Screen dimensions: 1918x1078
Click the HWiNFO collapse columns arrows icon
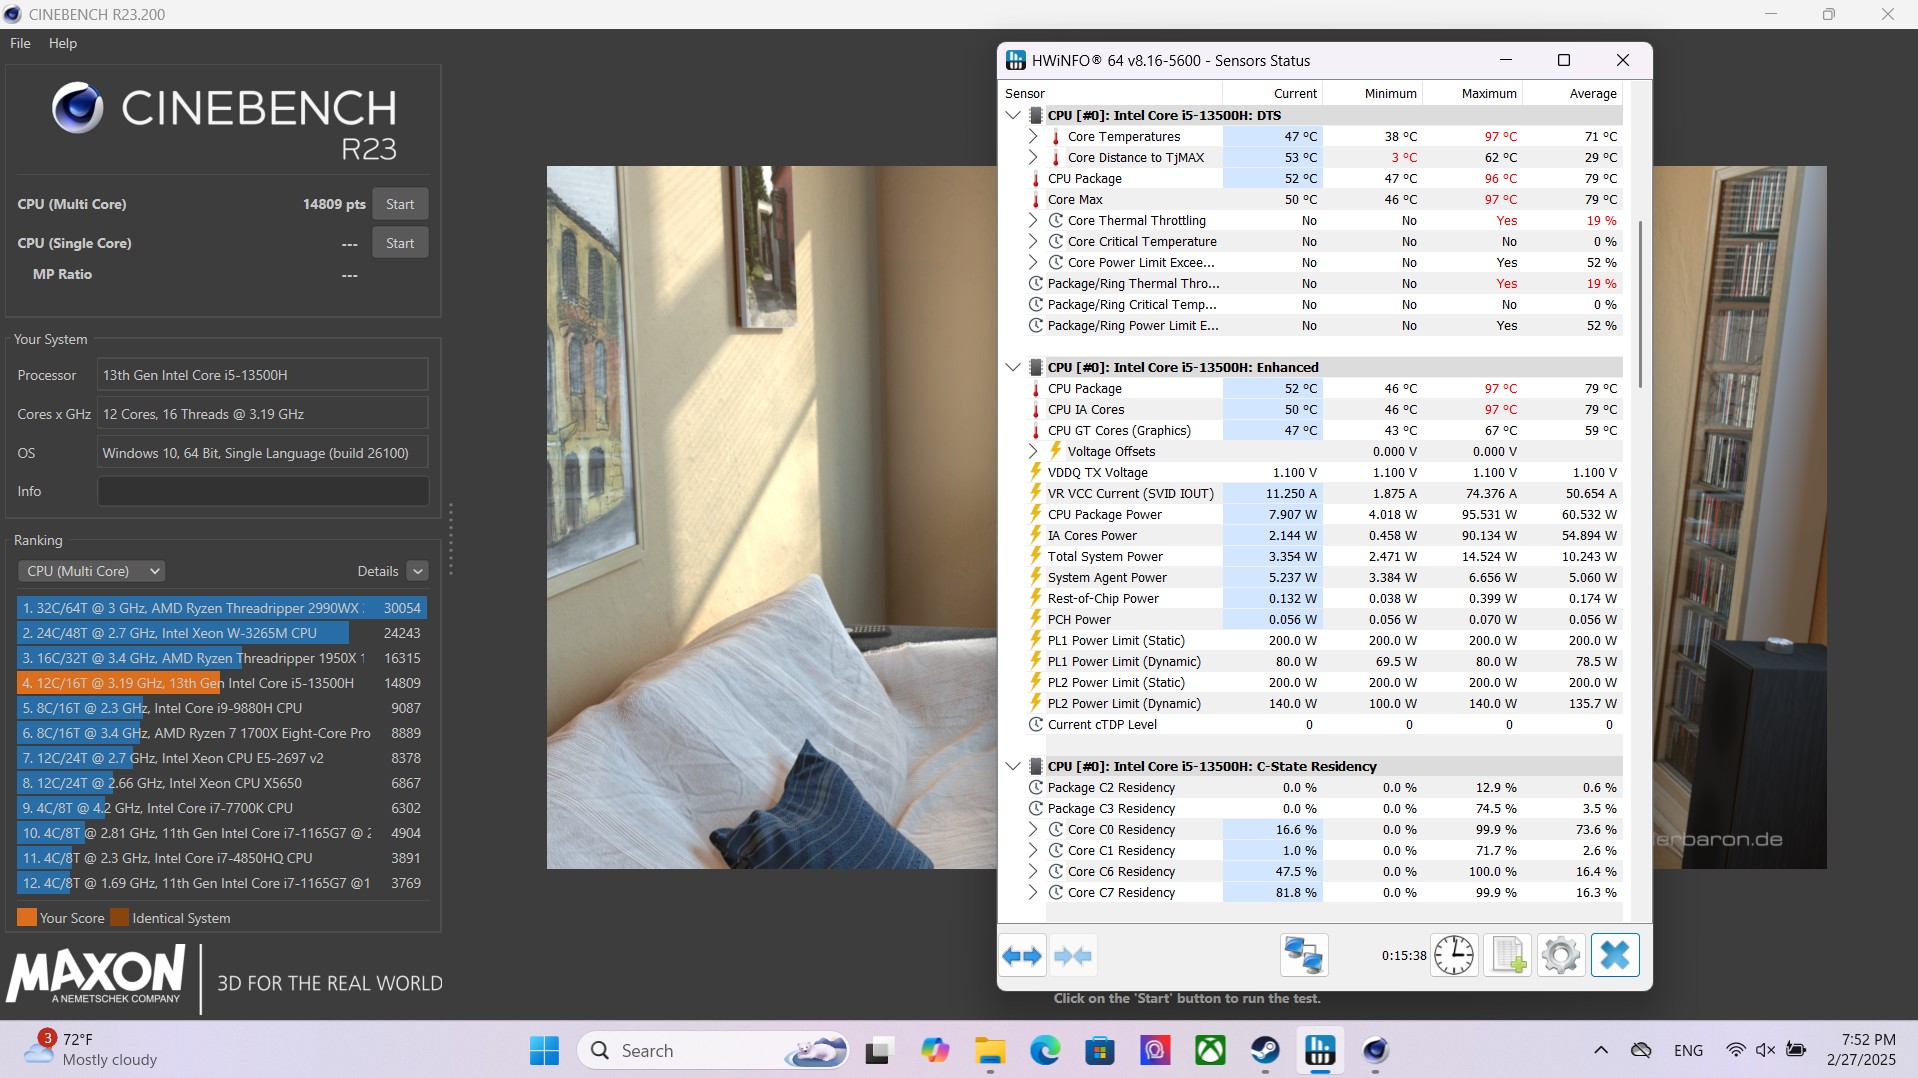click(1073, 956)
